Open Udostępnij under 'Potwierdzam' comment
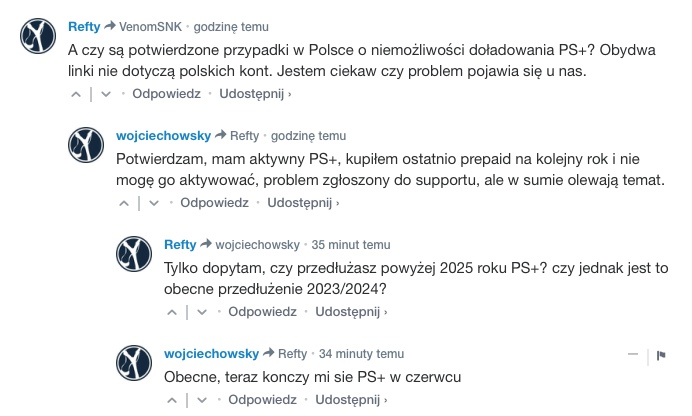Screen dimensions: 692x416 [303, 202]
